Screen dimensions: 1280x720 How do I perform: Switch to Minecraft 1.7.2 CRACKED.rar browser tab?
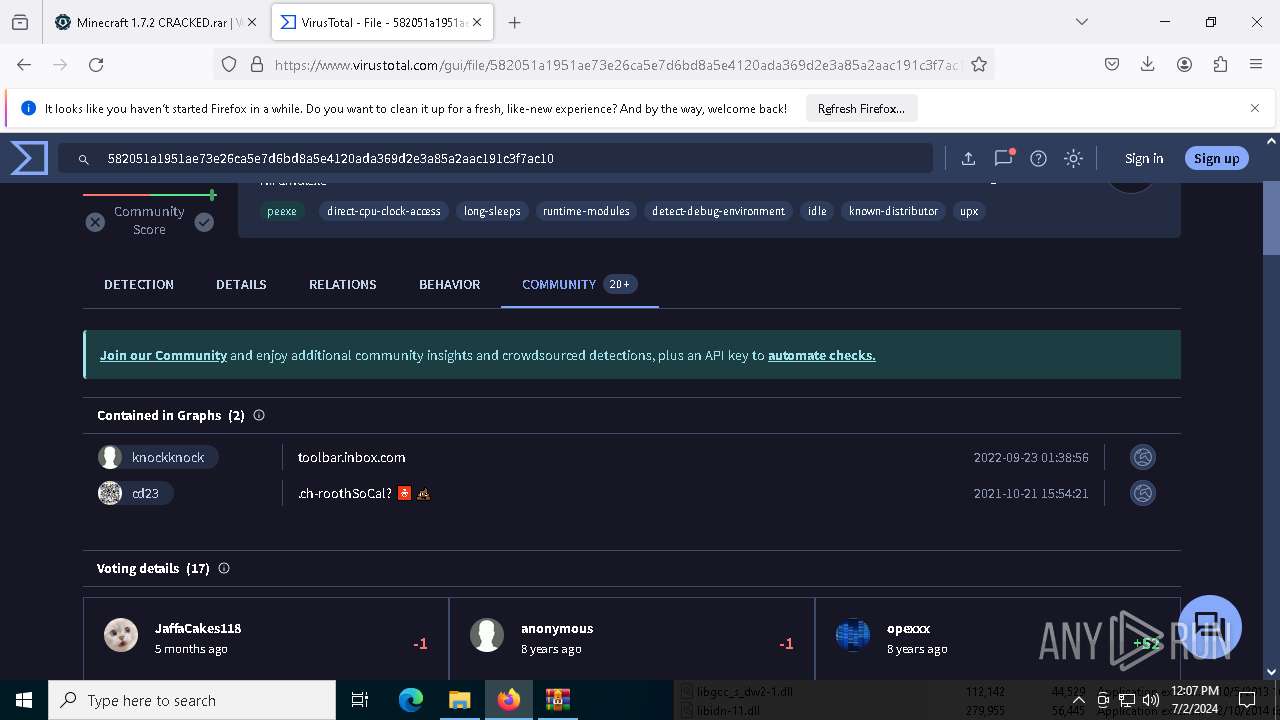pos(155,22)
